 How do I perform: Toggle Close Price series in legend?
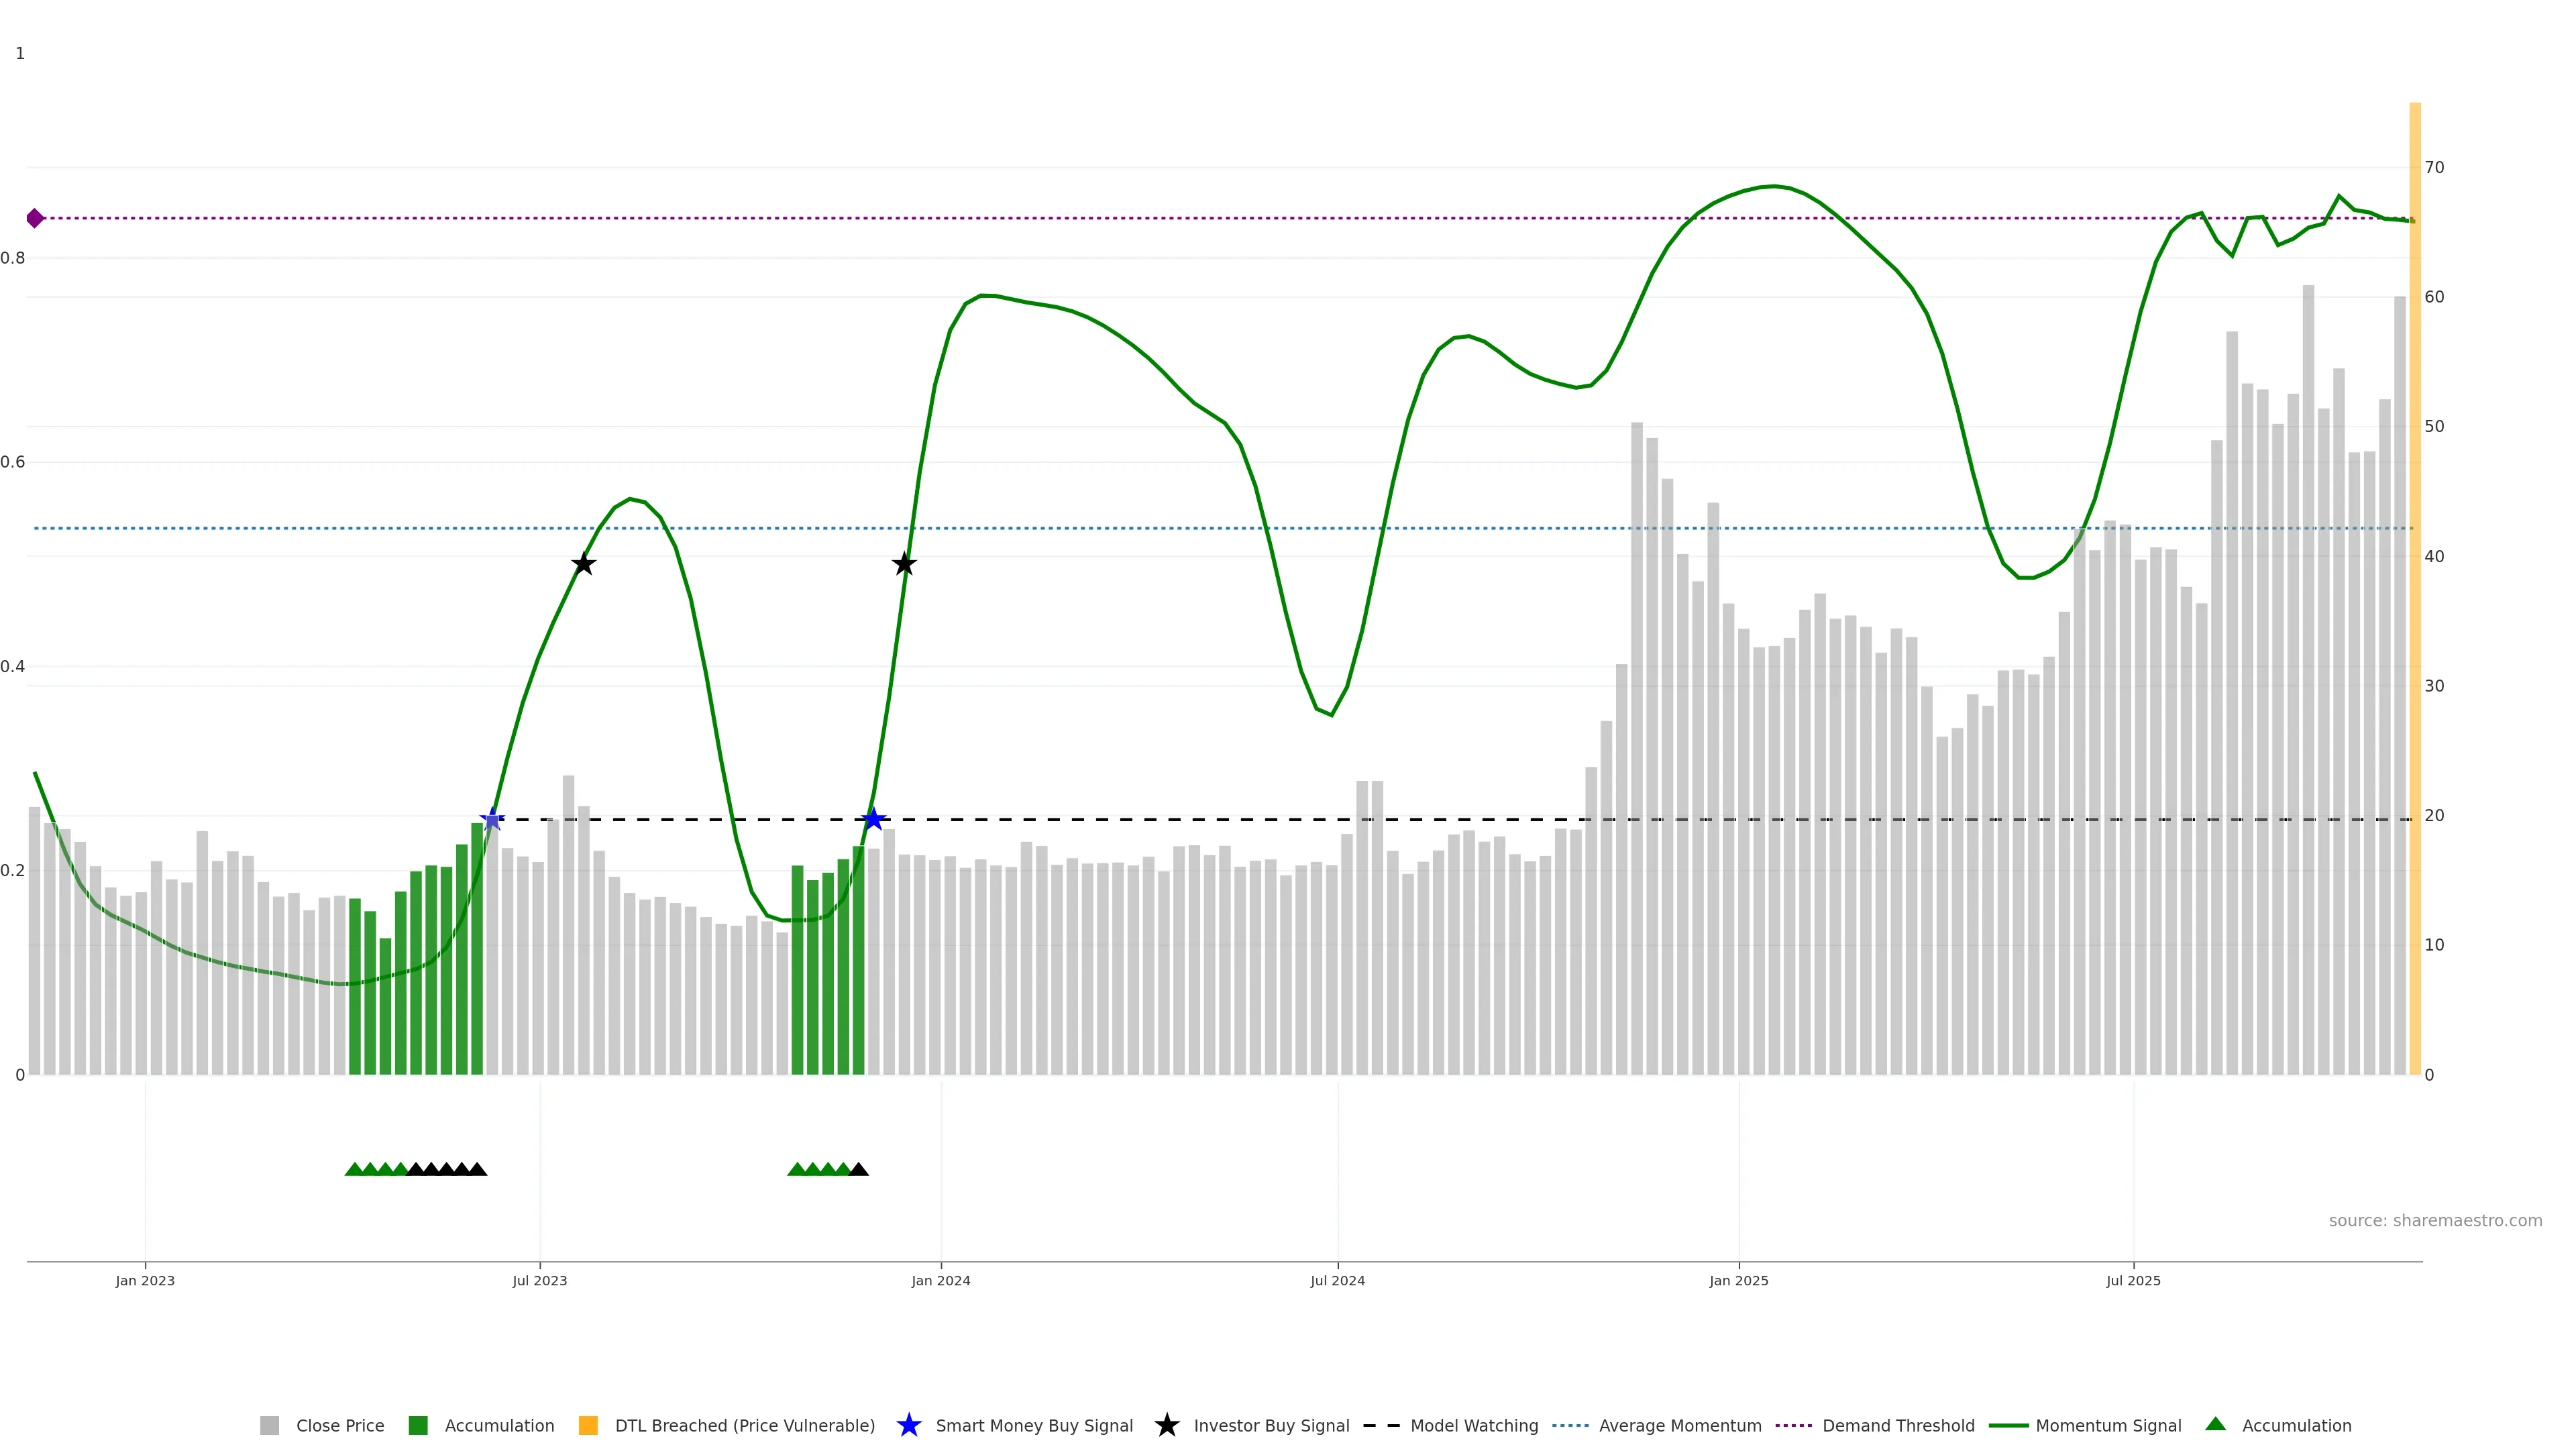[x=339, y=1425]
